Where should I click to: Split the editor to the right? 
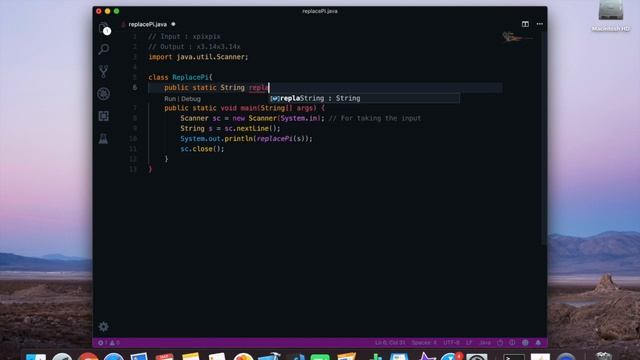pos(525,24)
